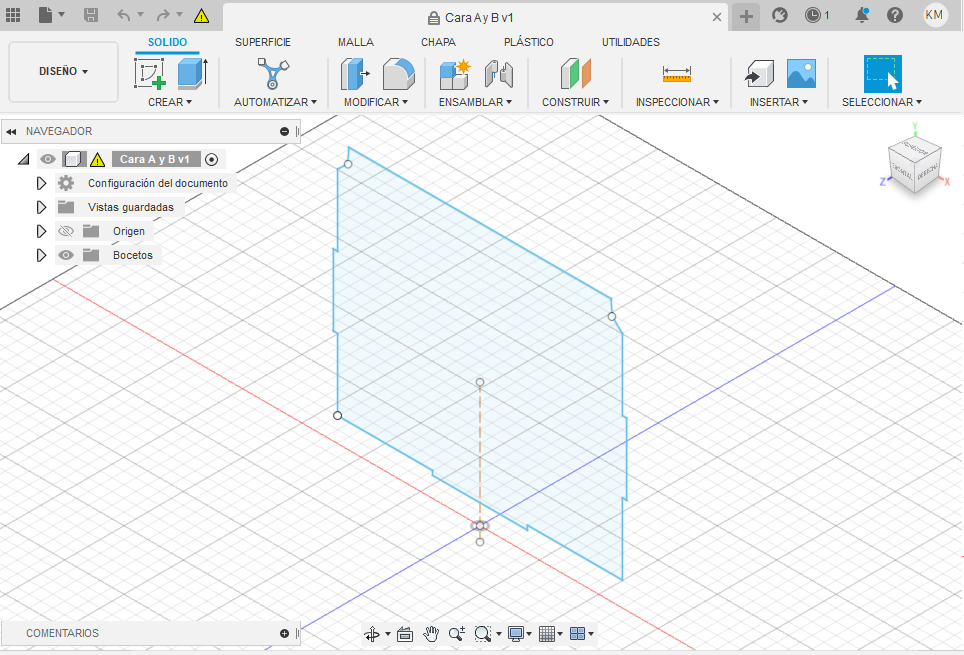Open the MODIFICAR dropdown menu
The image size is (964, 655).
click(x=376, y=102)
